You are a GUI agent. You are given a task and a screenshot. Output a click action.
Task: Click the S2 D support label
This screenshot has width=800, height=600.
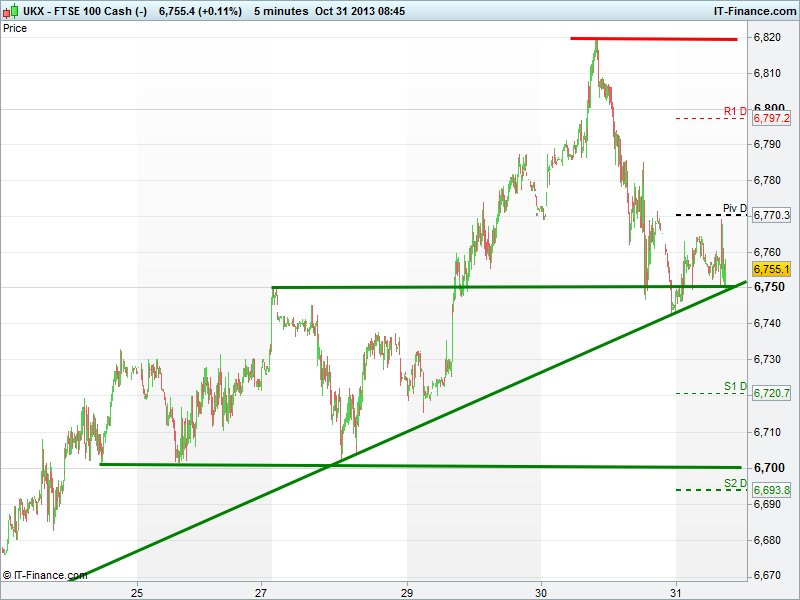point(735,483)
